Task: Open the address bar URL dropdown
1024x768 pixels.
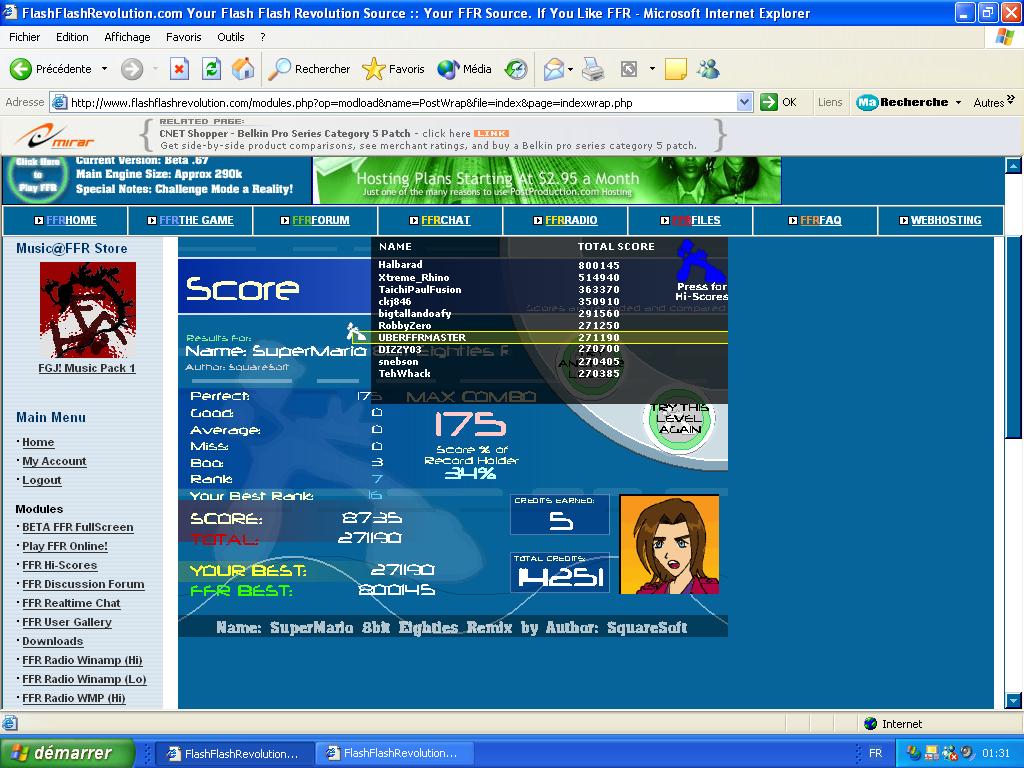Action: [x=744, y=102]
